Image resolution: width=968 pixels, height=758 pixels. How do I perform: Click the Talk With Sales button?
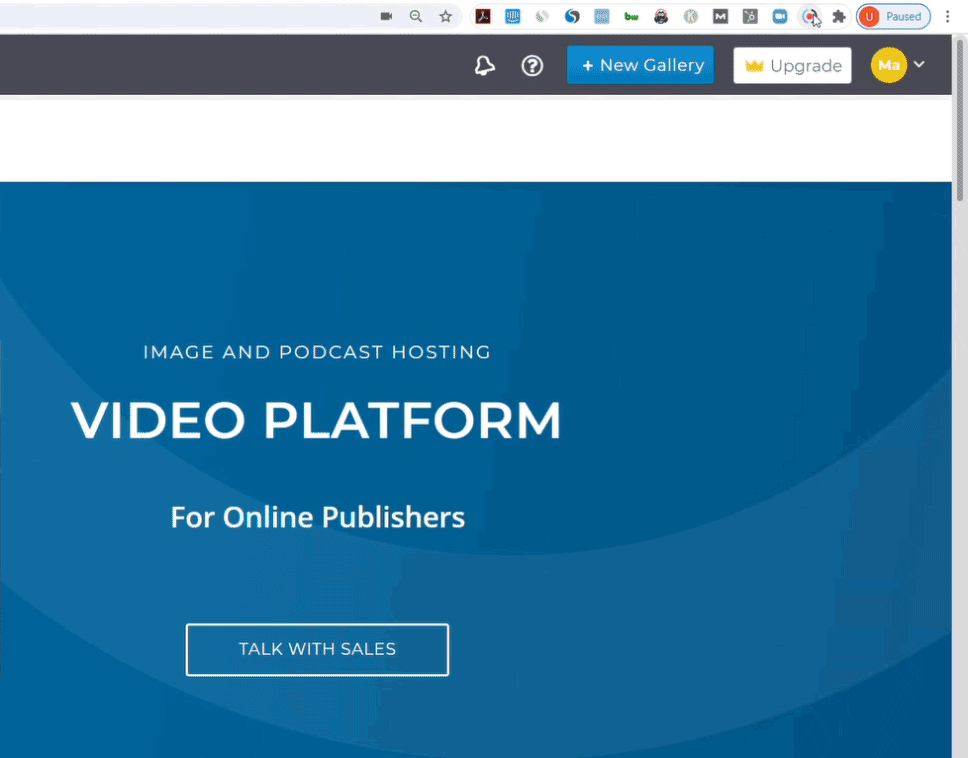(x=317, y=649)
